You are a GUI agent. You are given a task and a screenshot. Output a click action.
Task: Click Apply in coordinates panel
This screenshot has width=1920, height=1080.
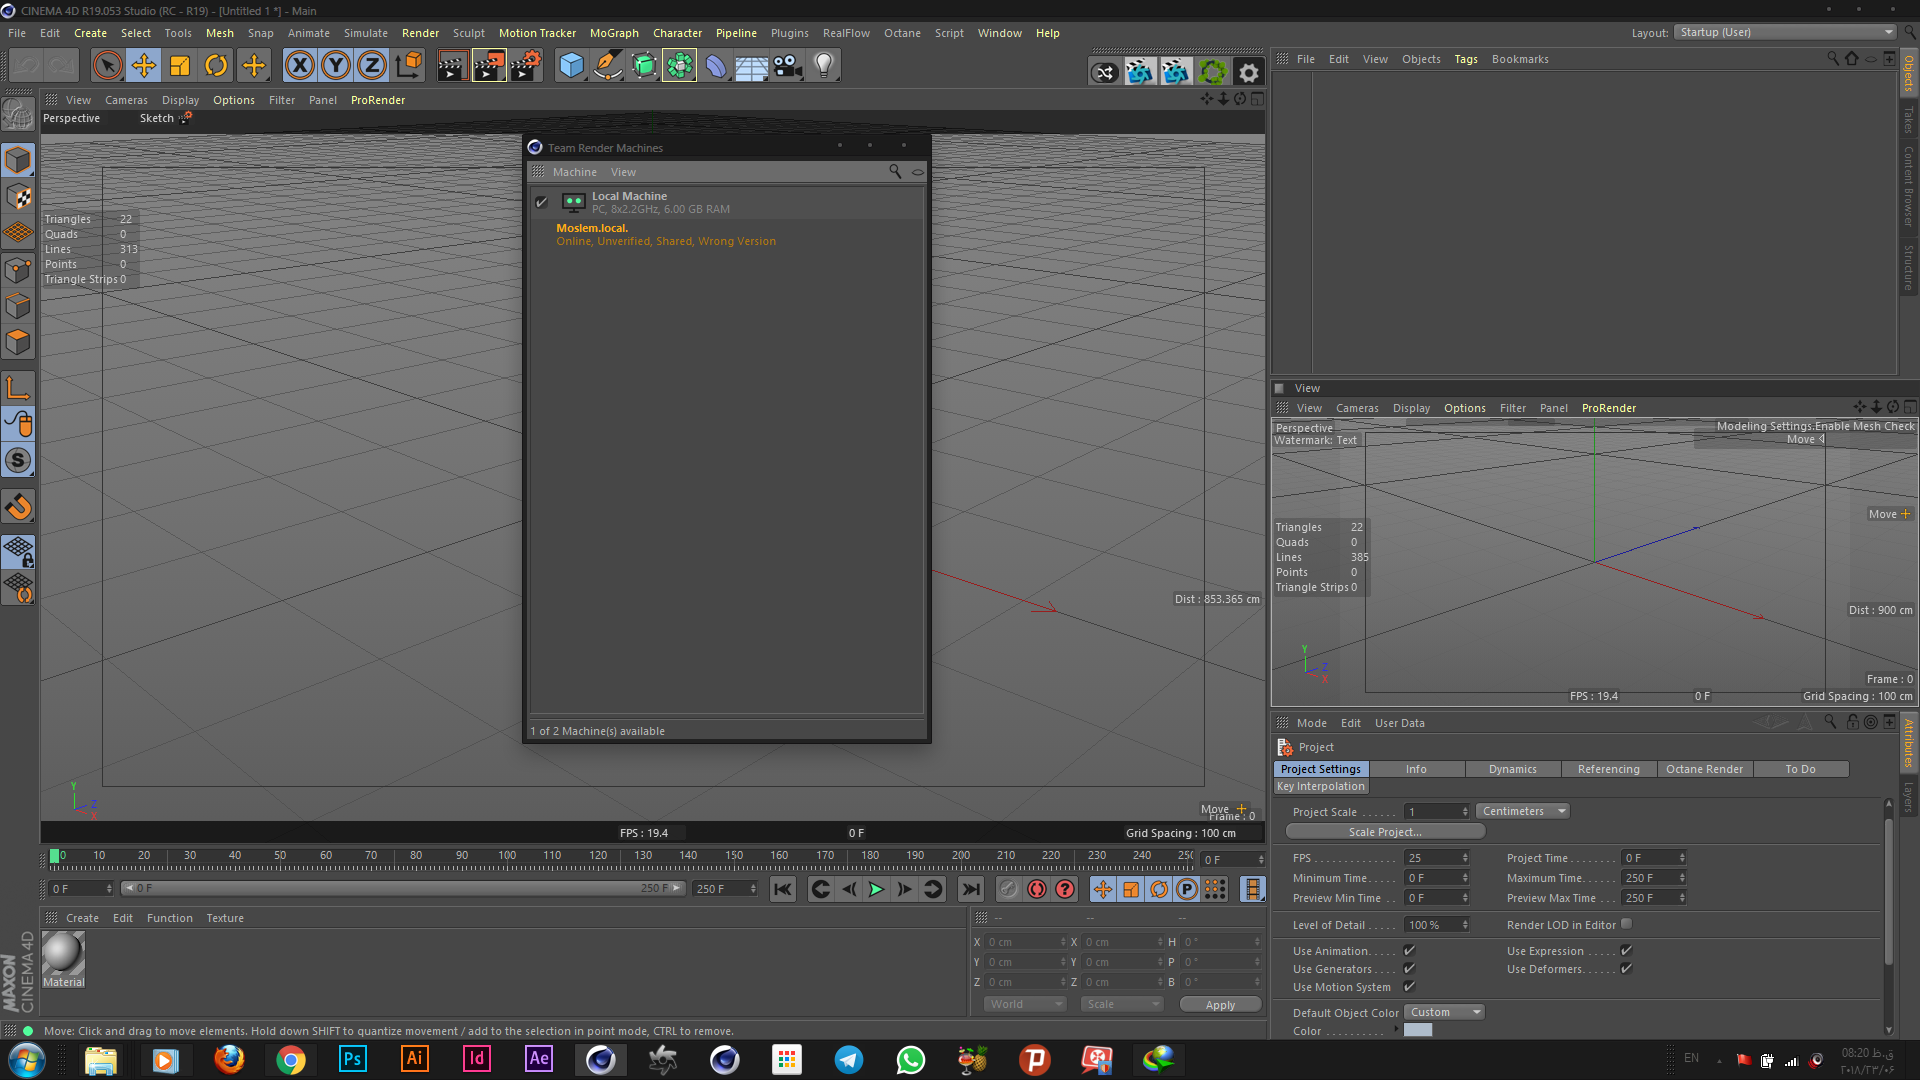pos(1220,1005)
